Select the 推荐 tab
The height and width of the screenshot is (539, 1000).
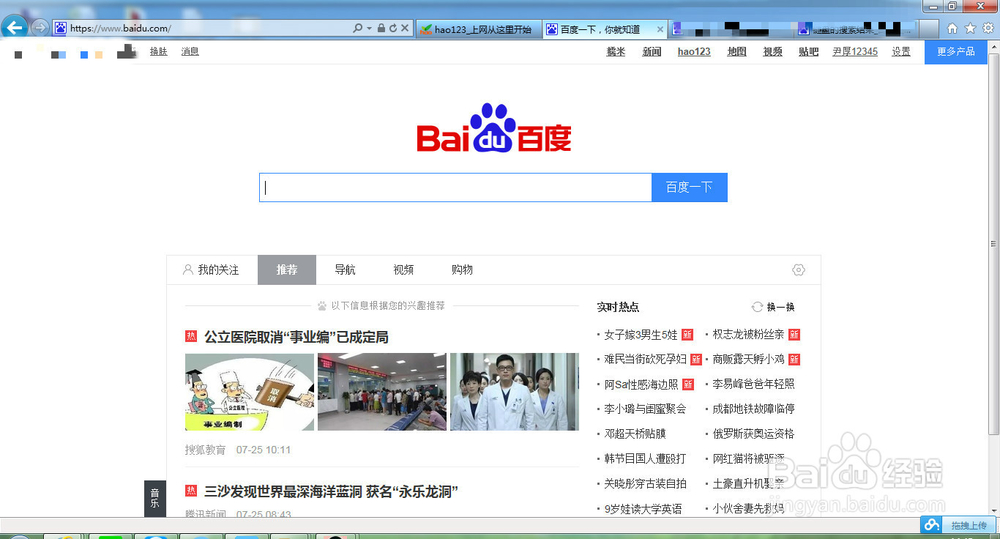click(x=286, y=270)
